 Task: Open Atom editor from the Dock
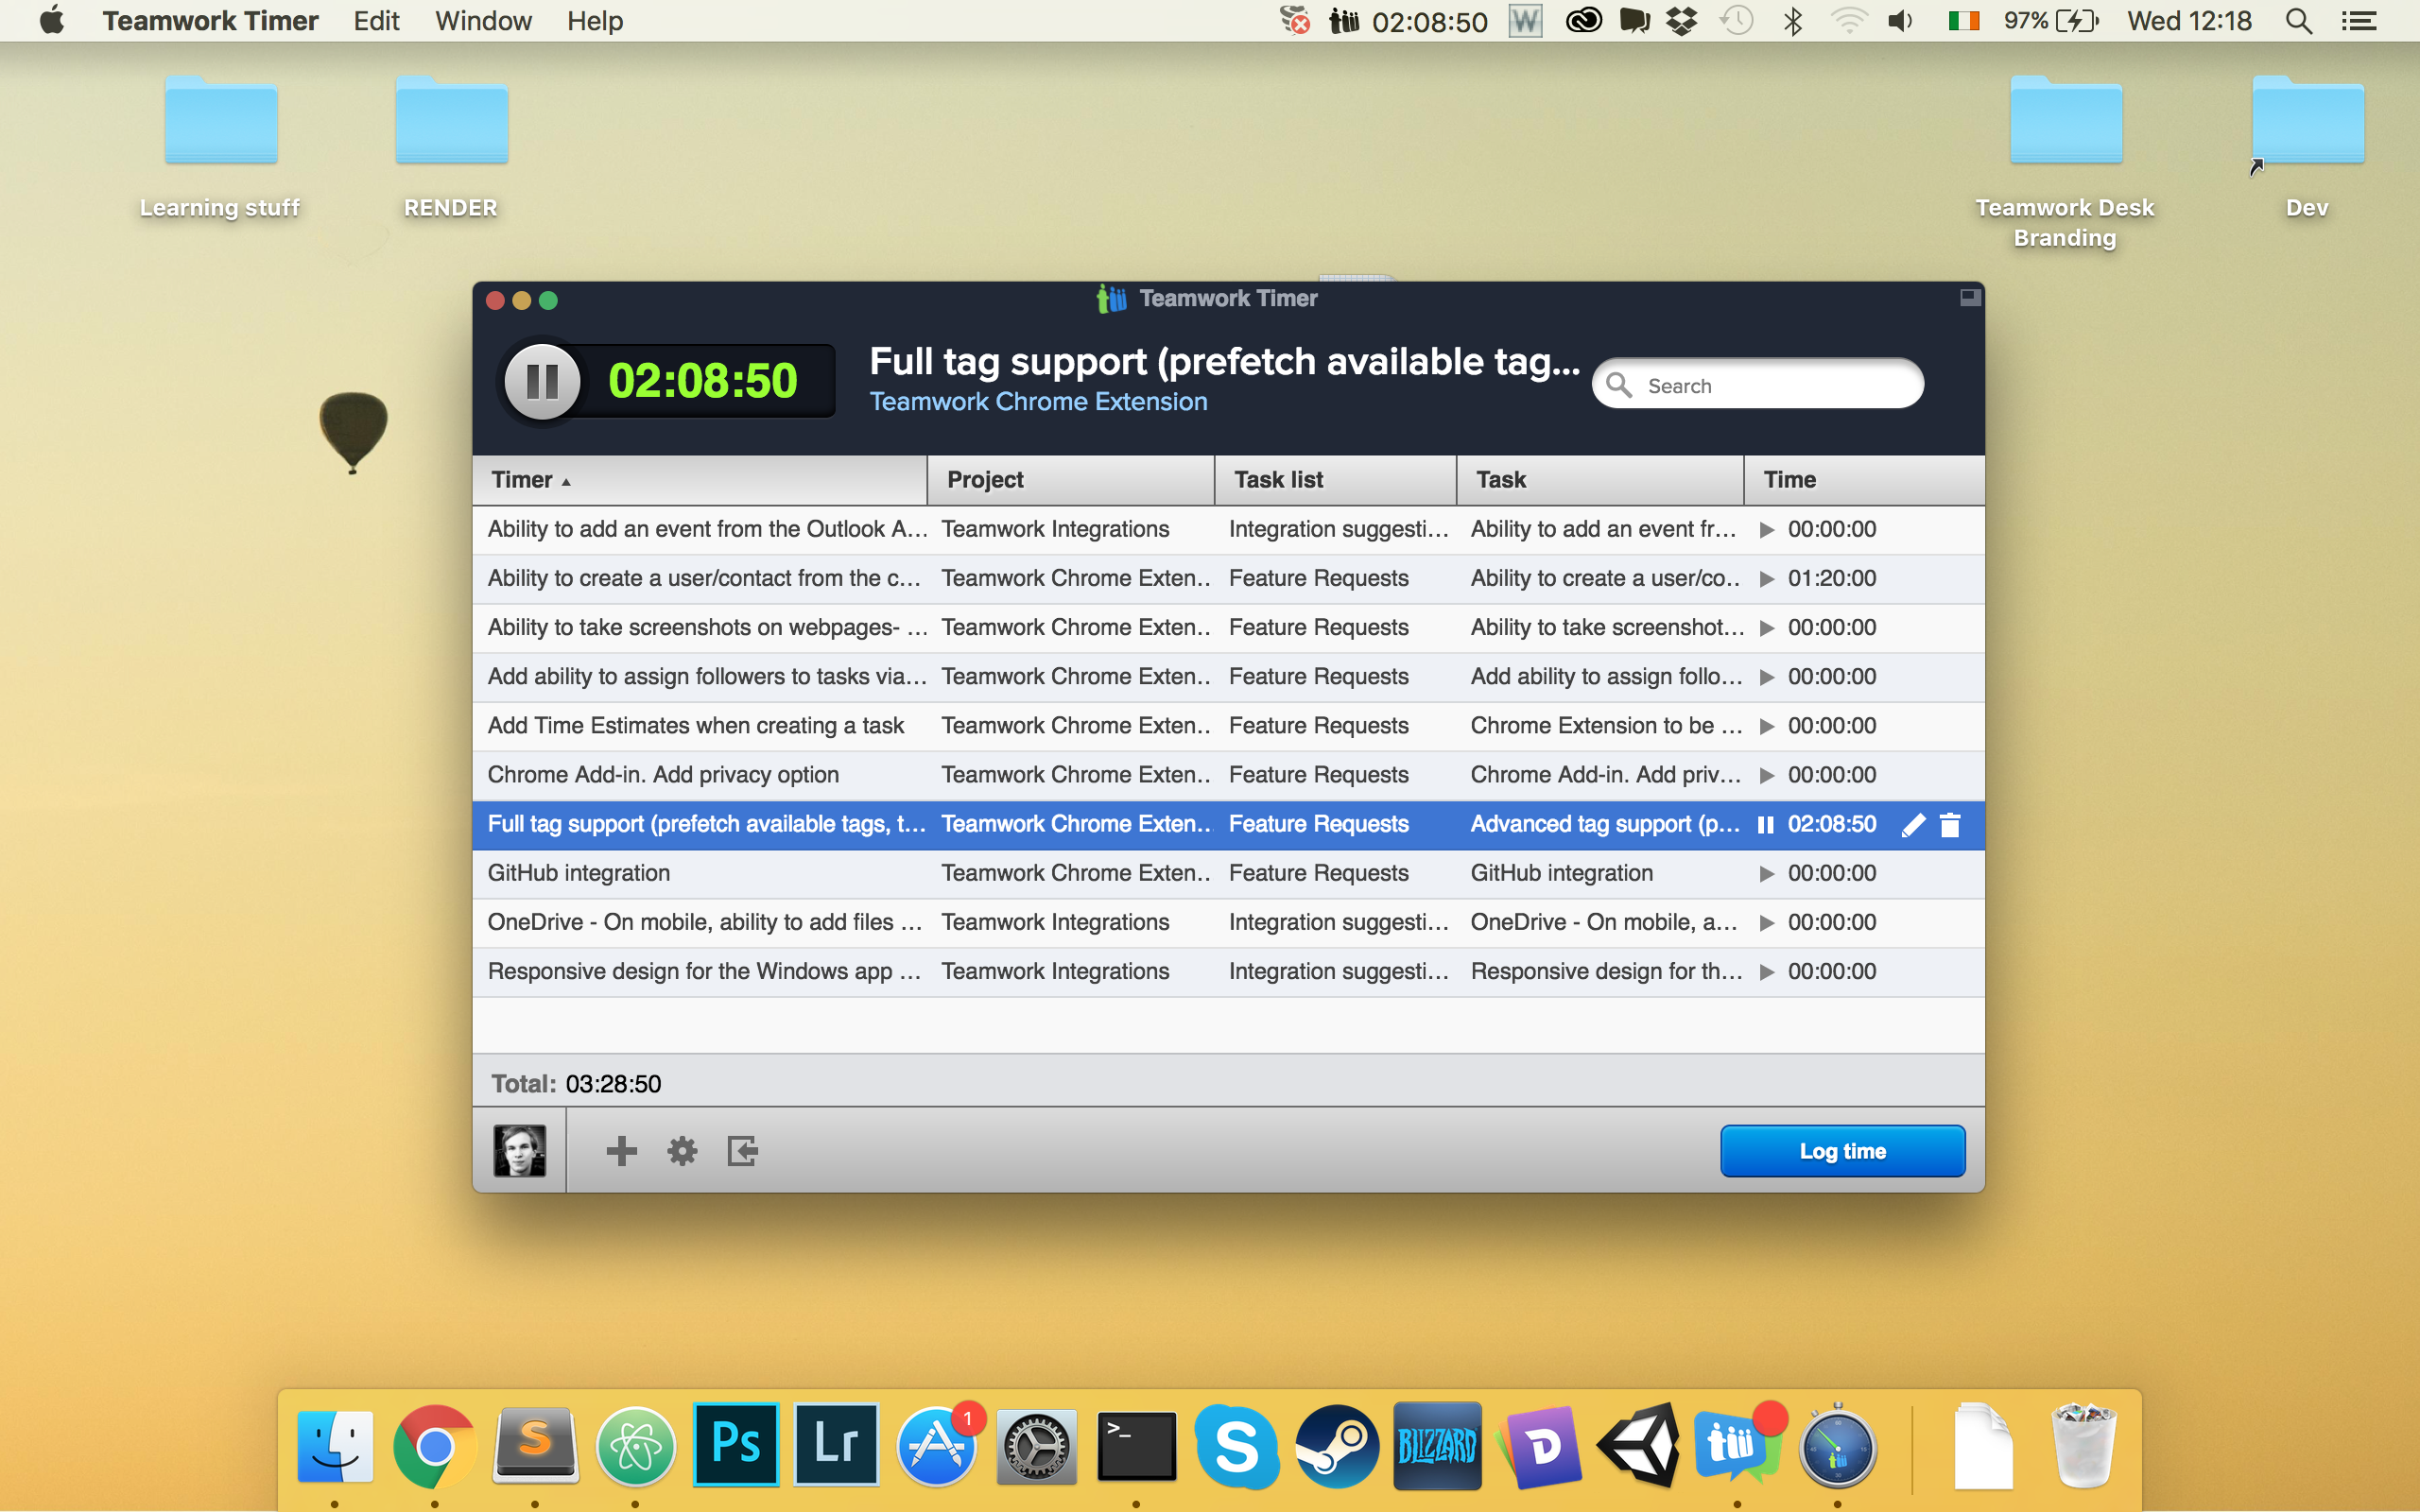tap(636, 1446)
